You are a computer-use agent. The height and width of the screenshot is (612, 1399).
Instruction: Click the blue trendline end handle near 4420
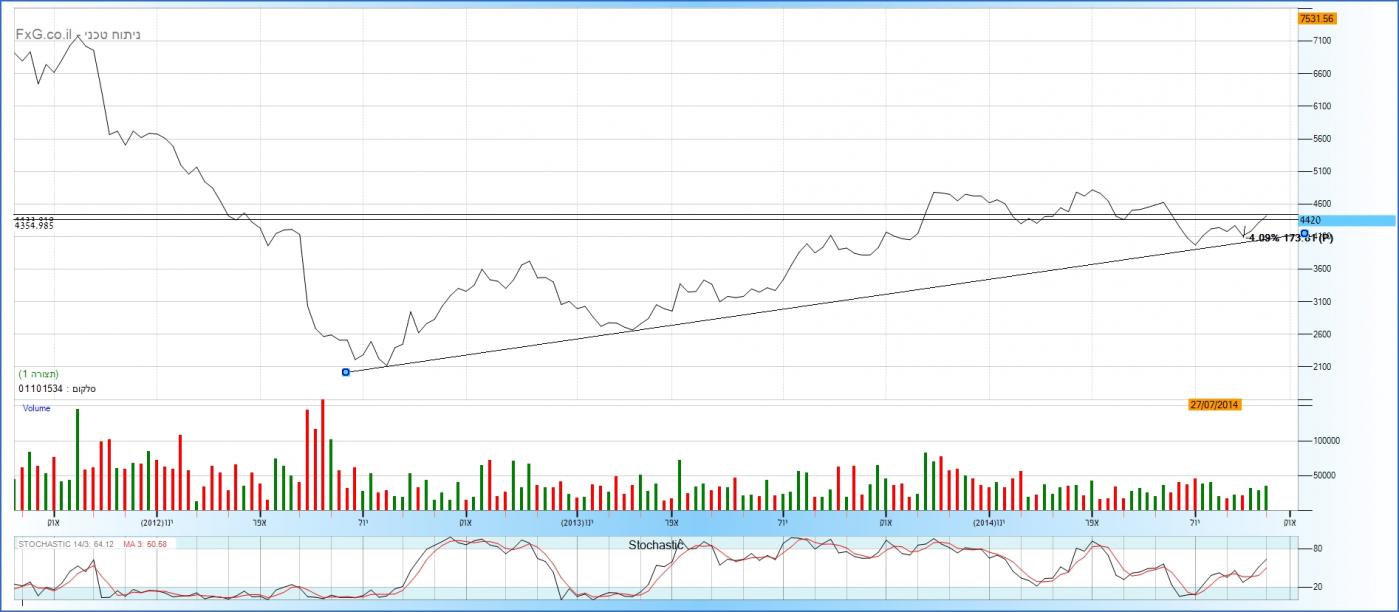tap(1304, 233)
